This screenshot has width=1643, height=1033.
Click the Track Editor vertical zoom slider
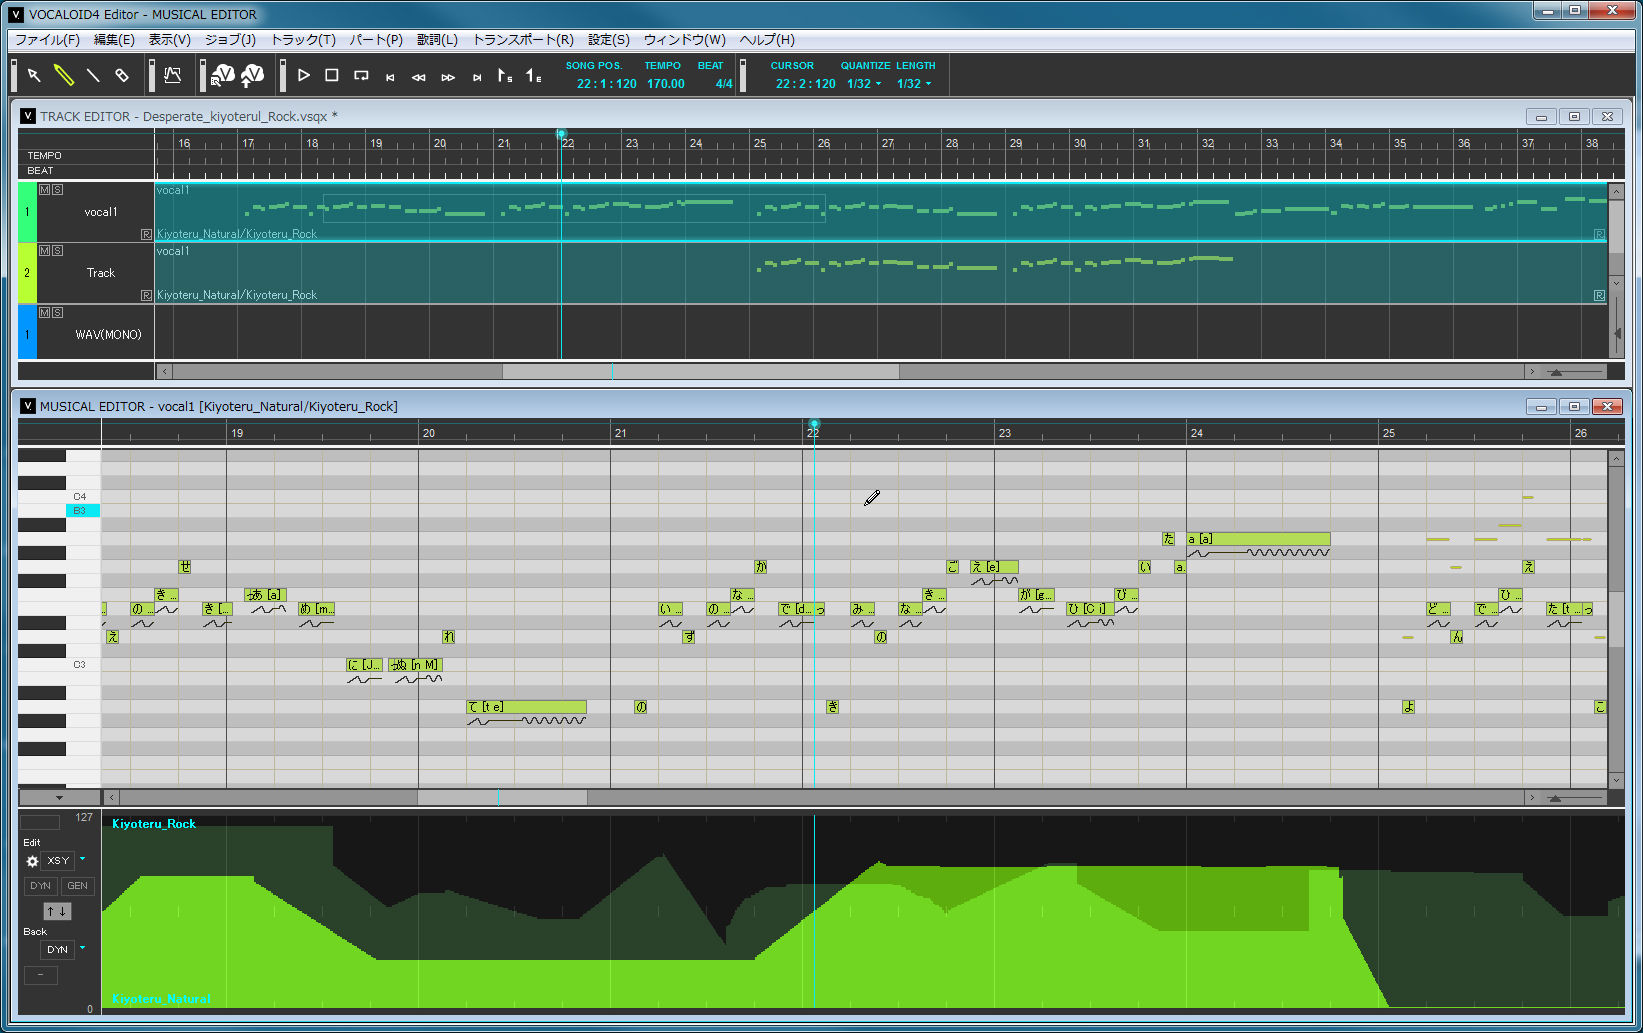1617,332
